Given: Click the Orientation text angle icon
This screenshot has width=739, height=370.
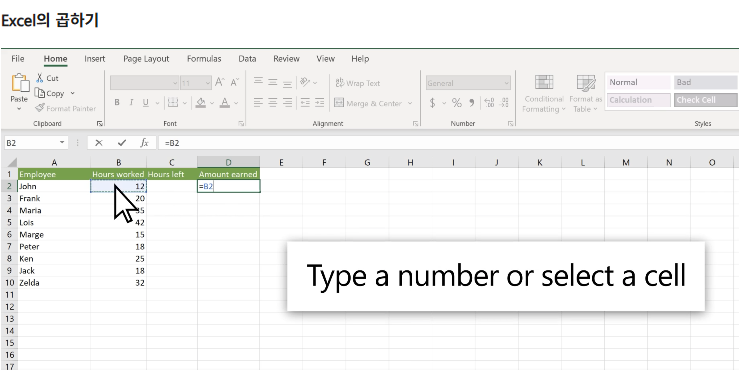Looking at the screenshot, I should (305, 82).
